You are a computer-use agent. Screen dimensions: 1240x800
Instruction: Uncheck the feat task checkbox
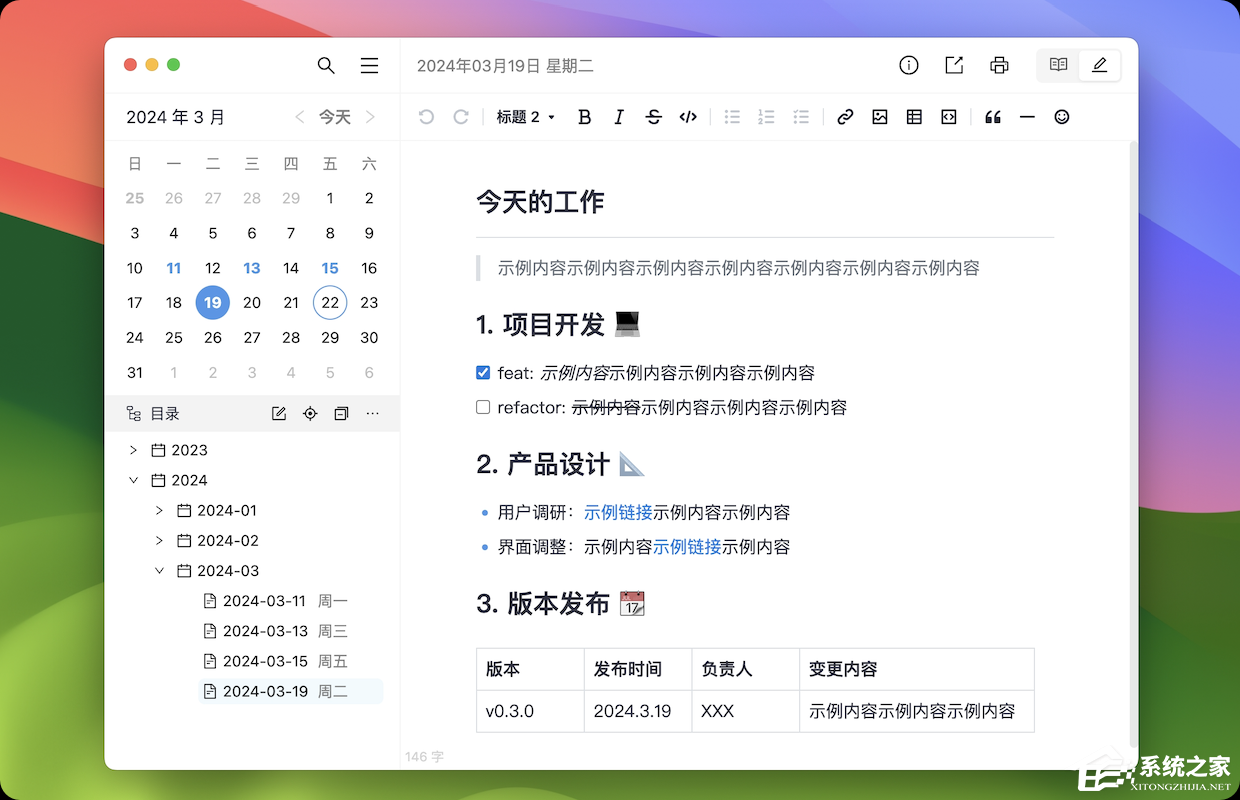pyautogui.click(x=483, y=373)
